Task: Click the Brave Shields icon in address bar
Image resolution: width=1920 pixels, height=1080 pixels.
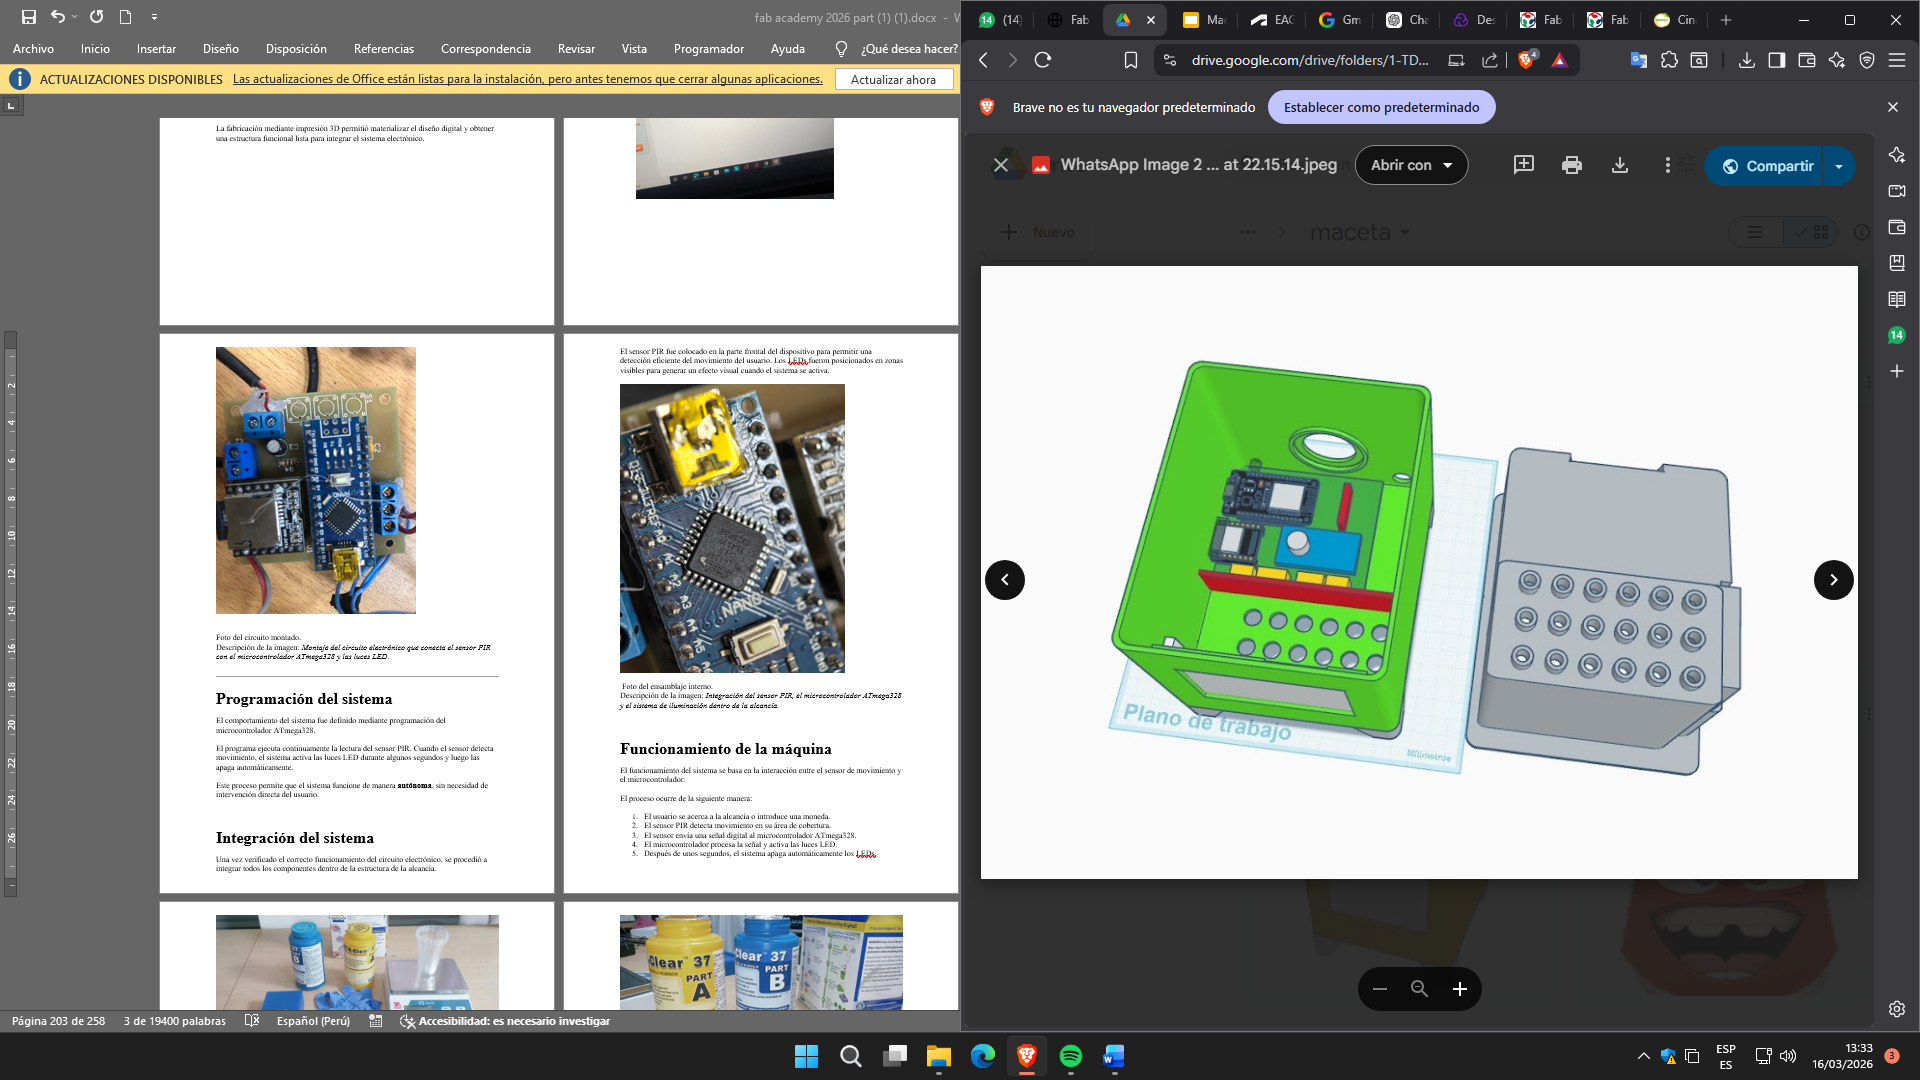Action: (x=1526, y=60)
